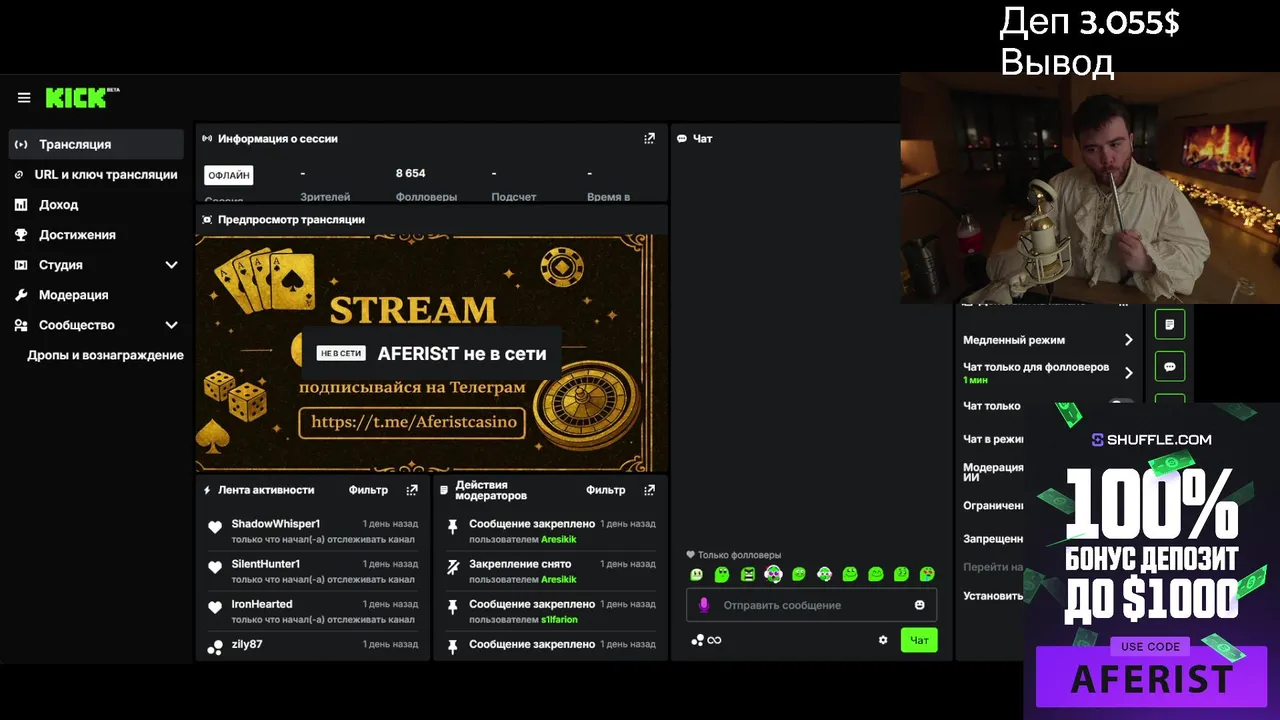Click the stream preview thumbnail

coord(431,353)
